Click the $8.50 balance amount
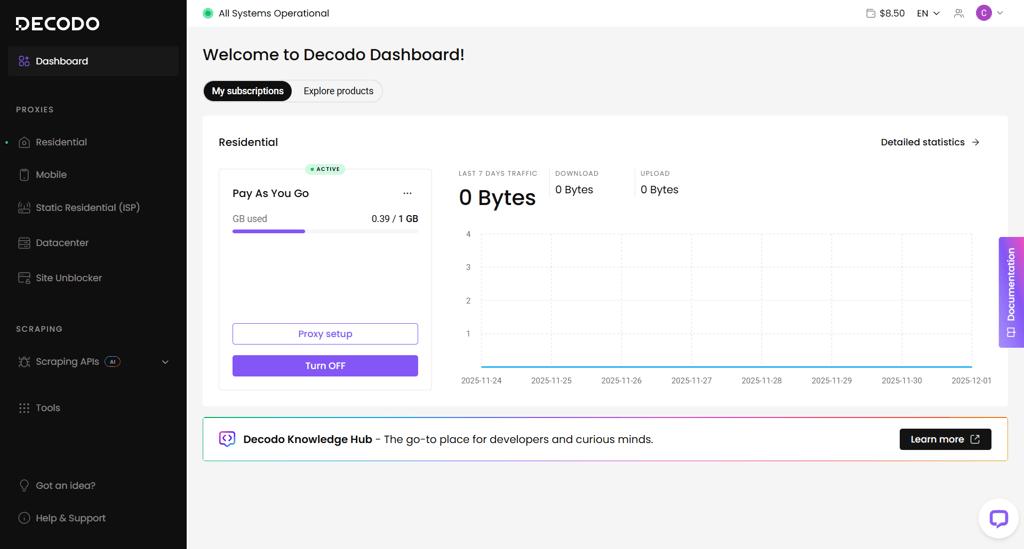 click(x=892, y=13)
